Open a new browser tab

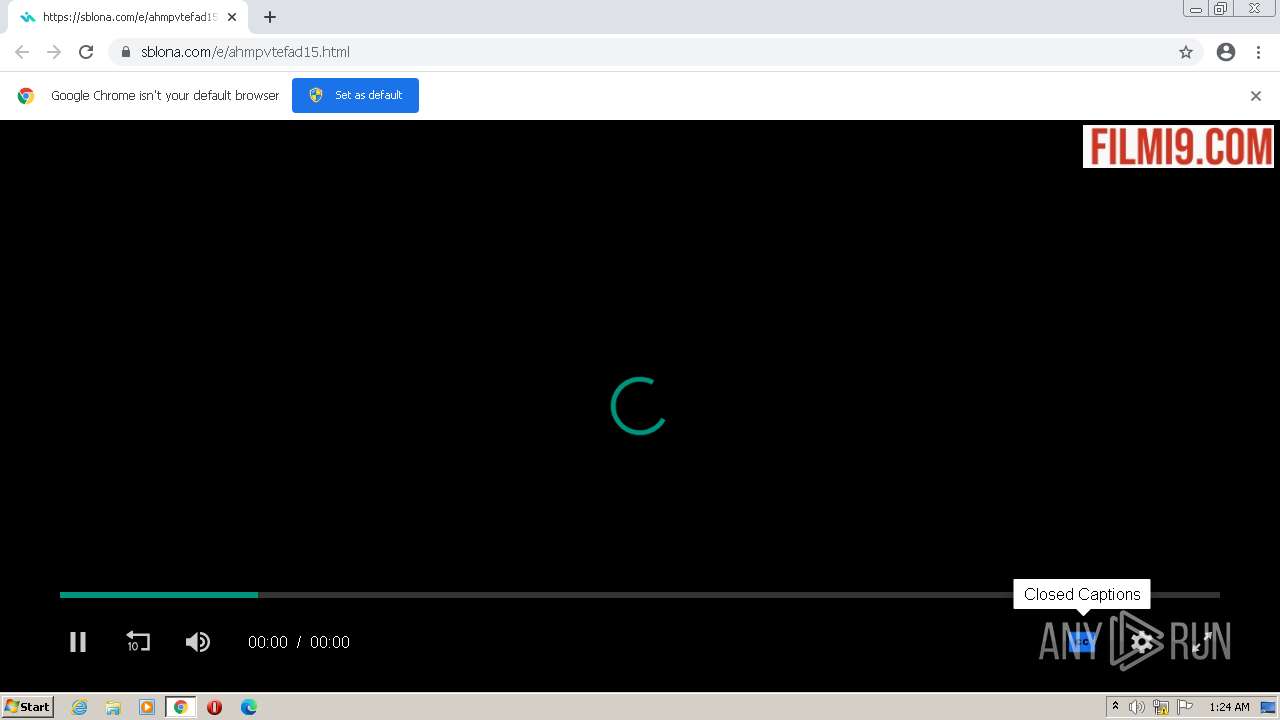[270, 17]
